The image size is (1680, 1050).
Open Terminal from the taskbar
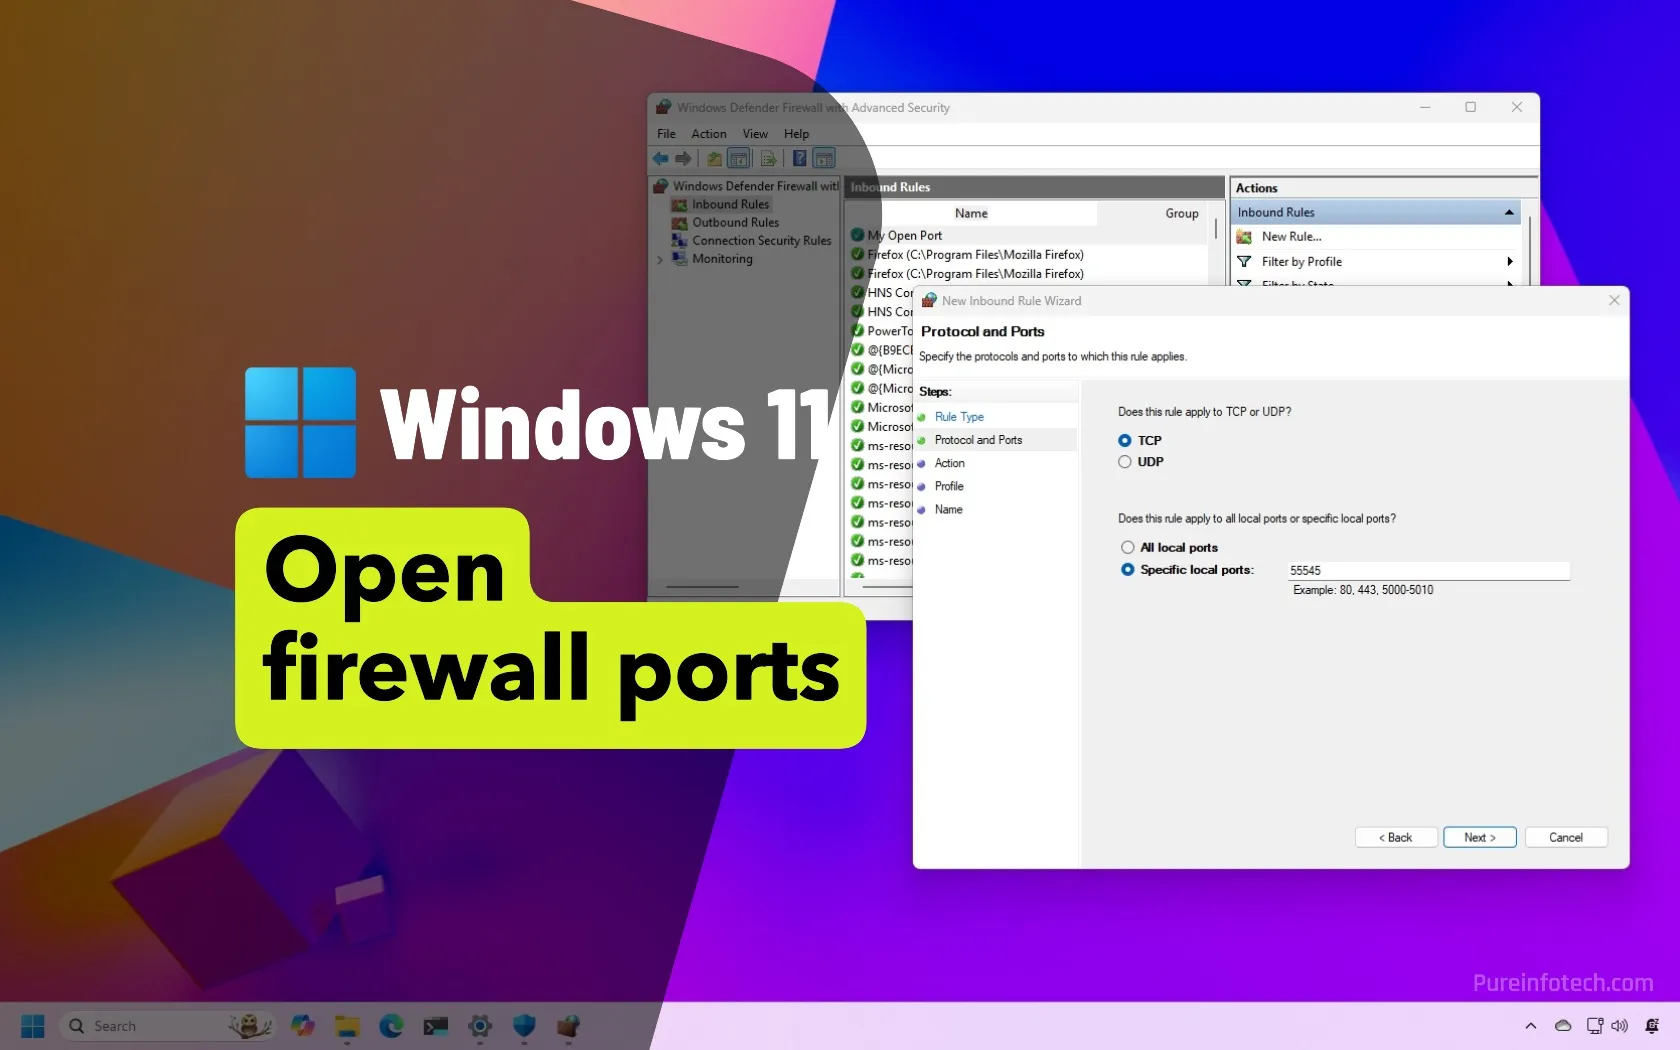[436, 1026]
